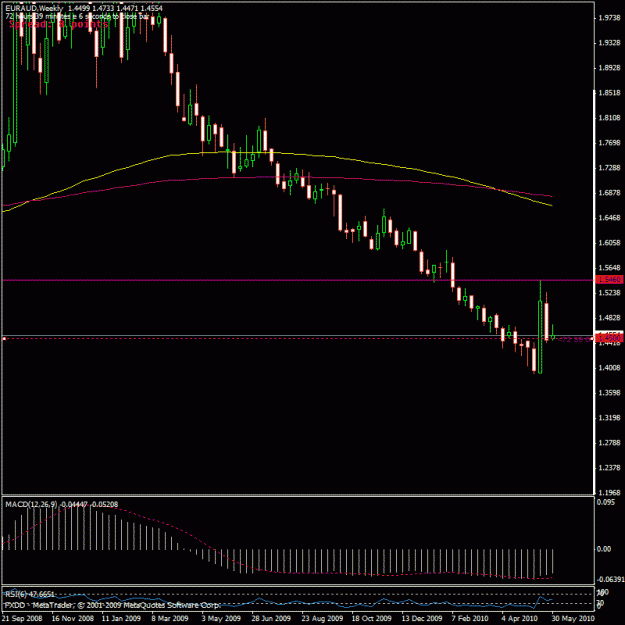Click the 1.4500 red price tag on axis
Screen dimensions: 625x625
tap(609, 338)
